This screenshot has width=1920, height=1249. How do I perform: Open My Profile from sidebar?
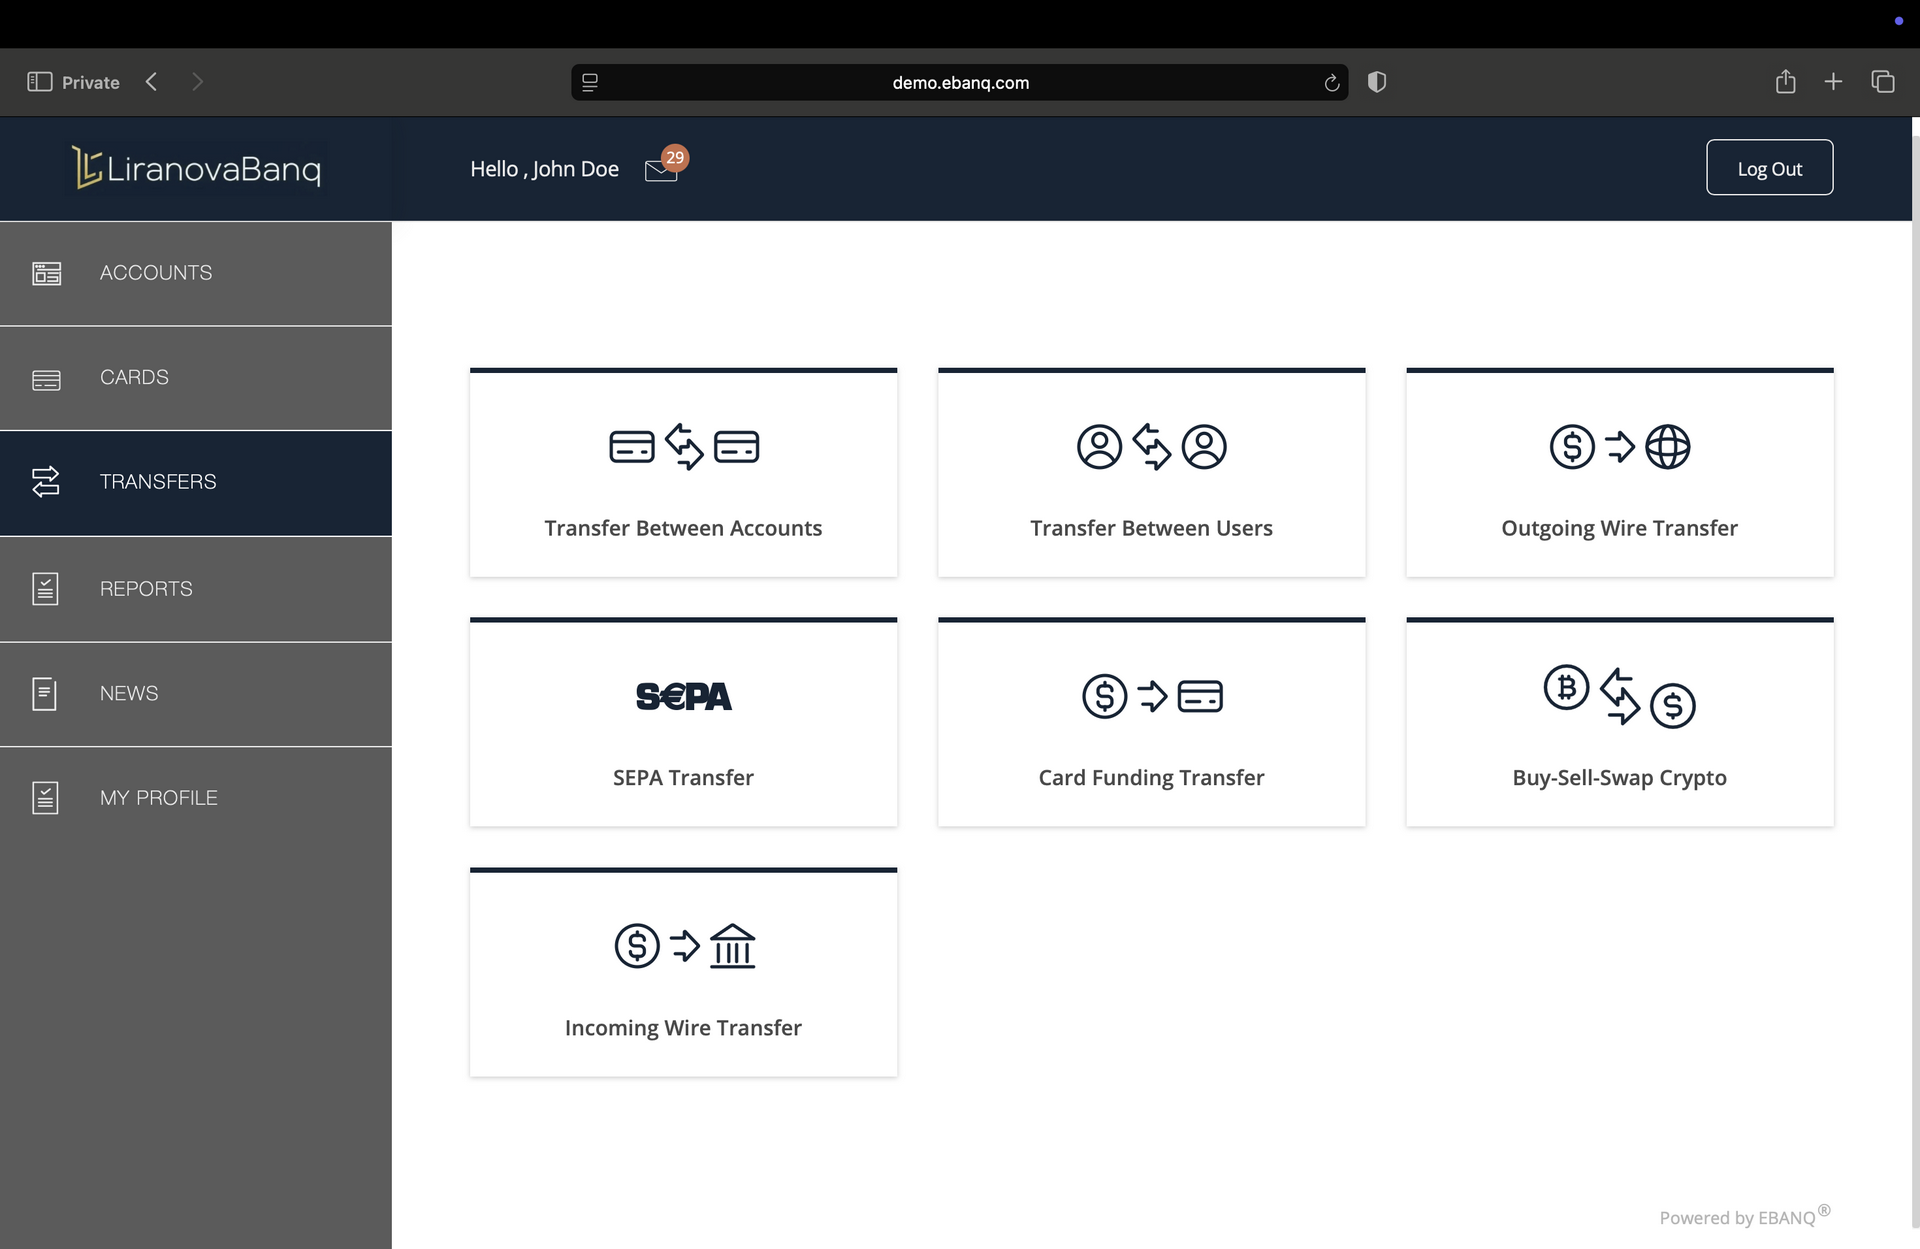click(x=159, y=798)
